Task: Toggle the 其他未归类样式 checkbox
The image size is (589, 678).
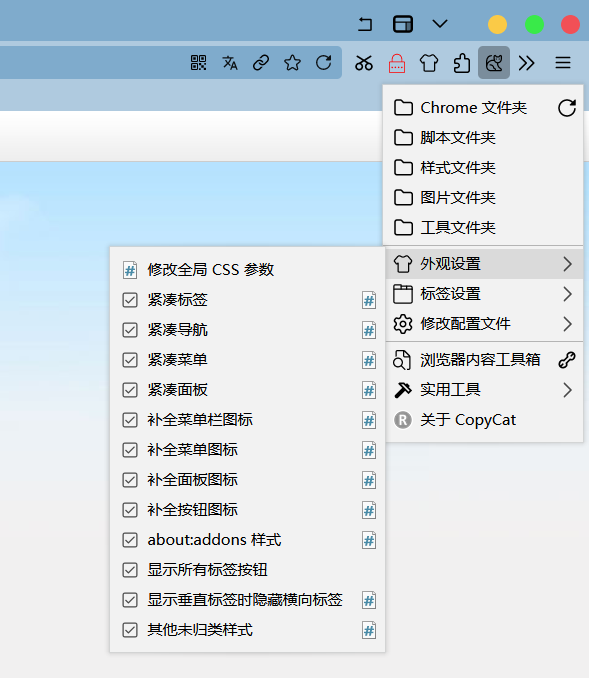Action: tap(130, 630)
